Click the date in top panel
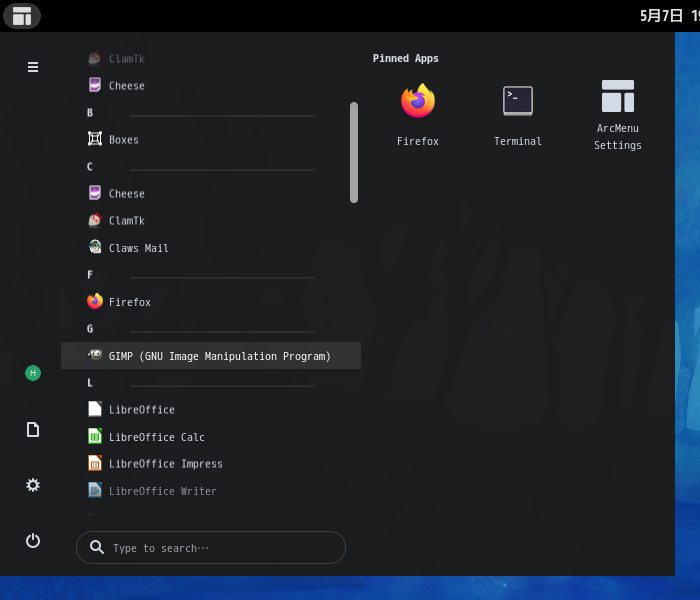700x600 pixels. tap(661, 16)
